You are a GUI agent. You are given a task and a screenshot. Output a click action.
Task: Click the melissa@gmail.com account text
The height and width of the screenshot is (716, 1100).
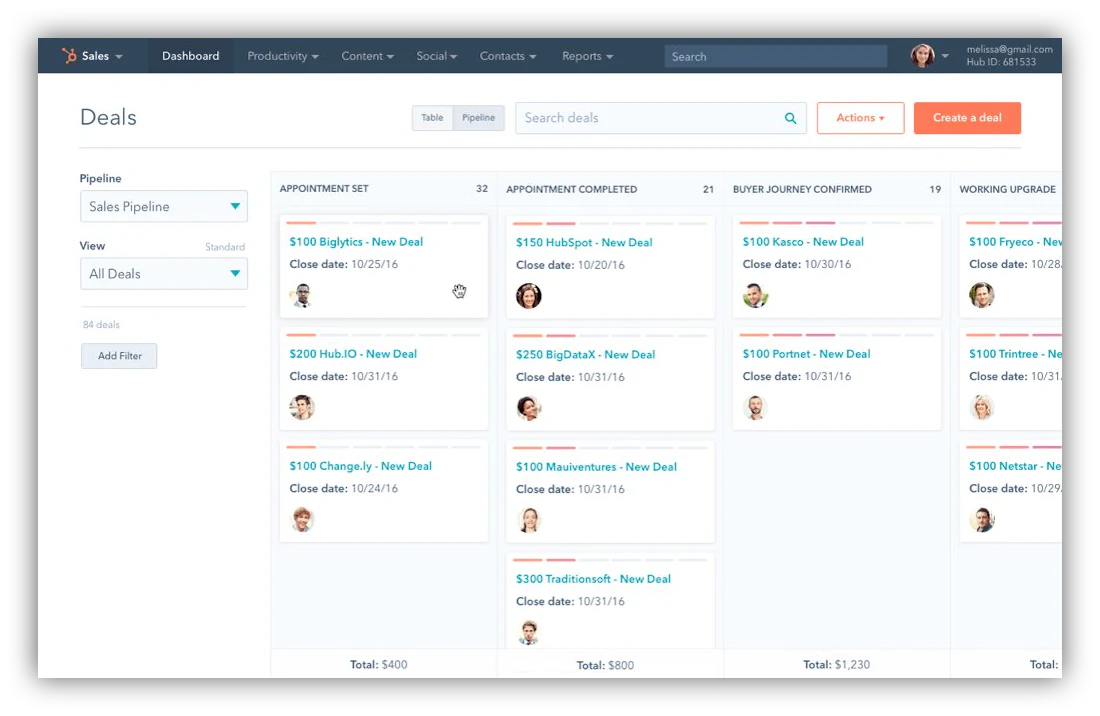(1010, 49)
